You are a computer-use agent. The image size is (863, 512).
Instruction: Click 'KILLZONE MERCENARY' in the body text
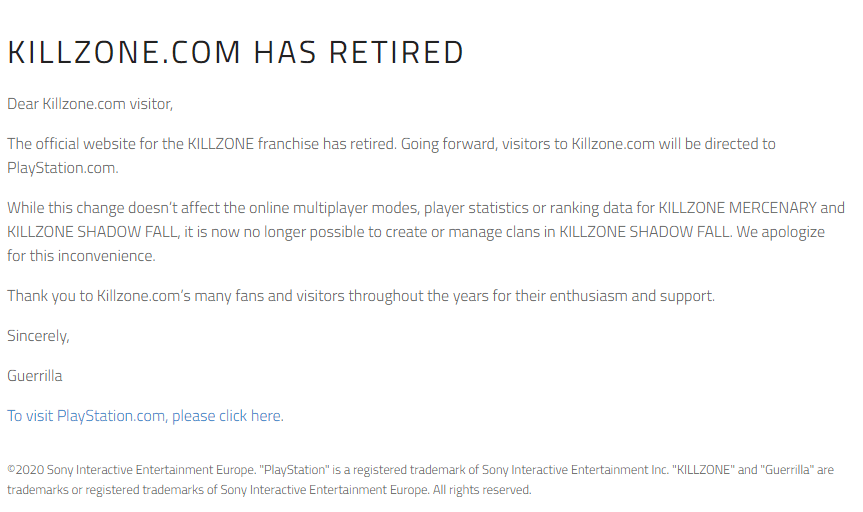coord(738,208)
